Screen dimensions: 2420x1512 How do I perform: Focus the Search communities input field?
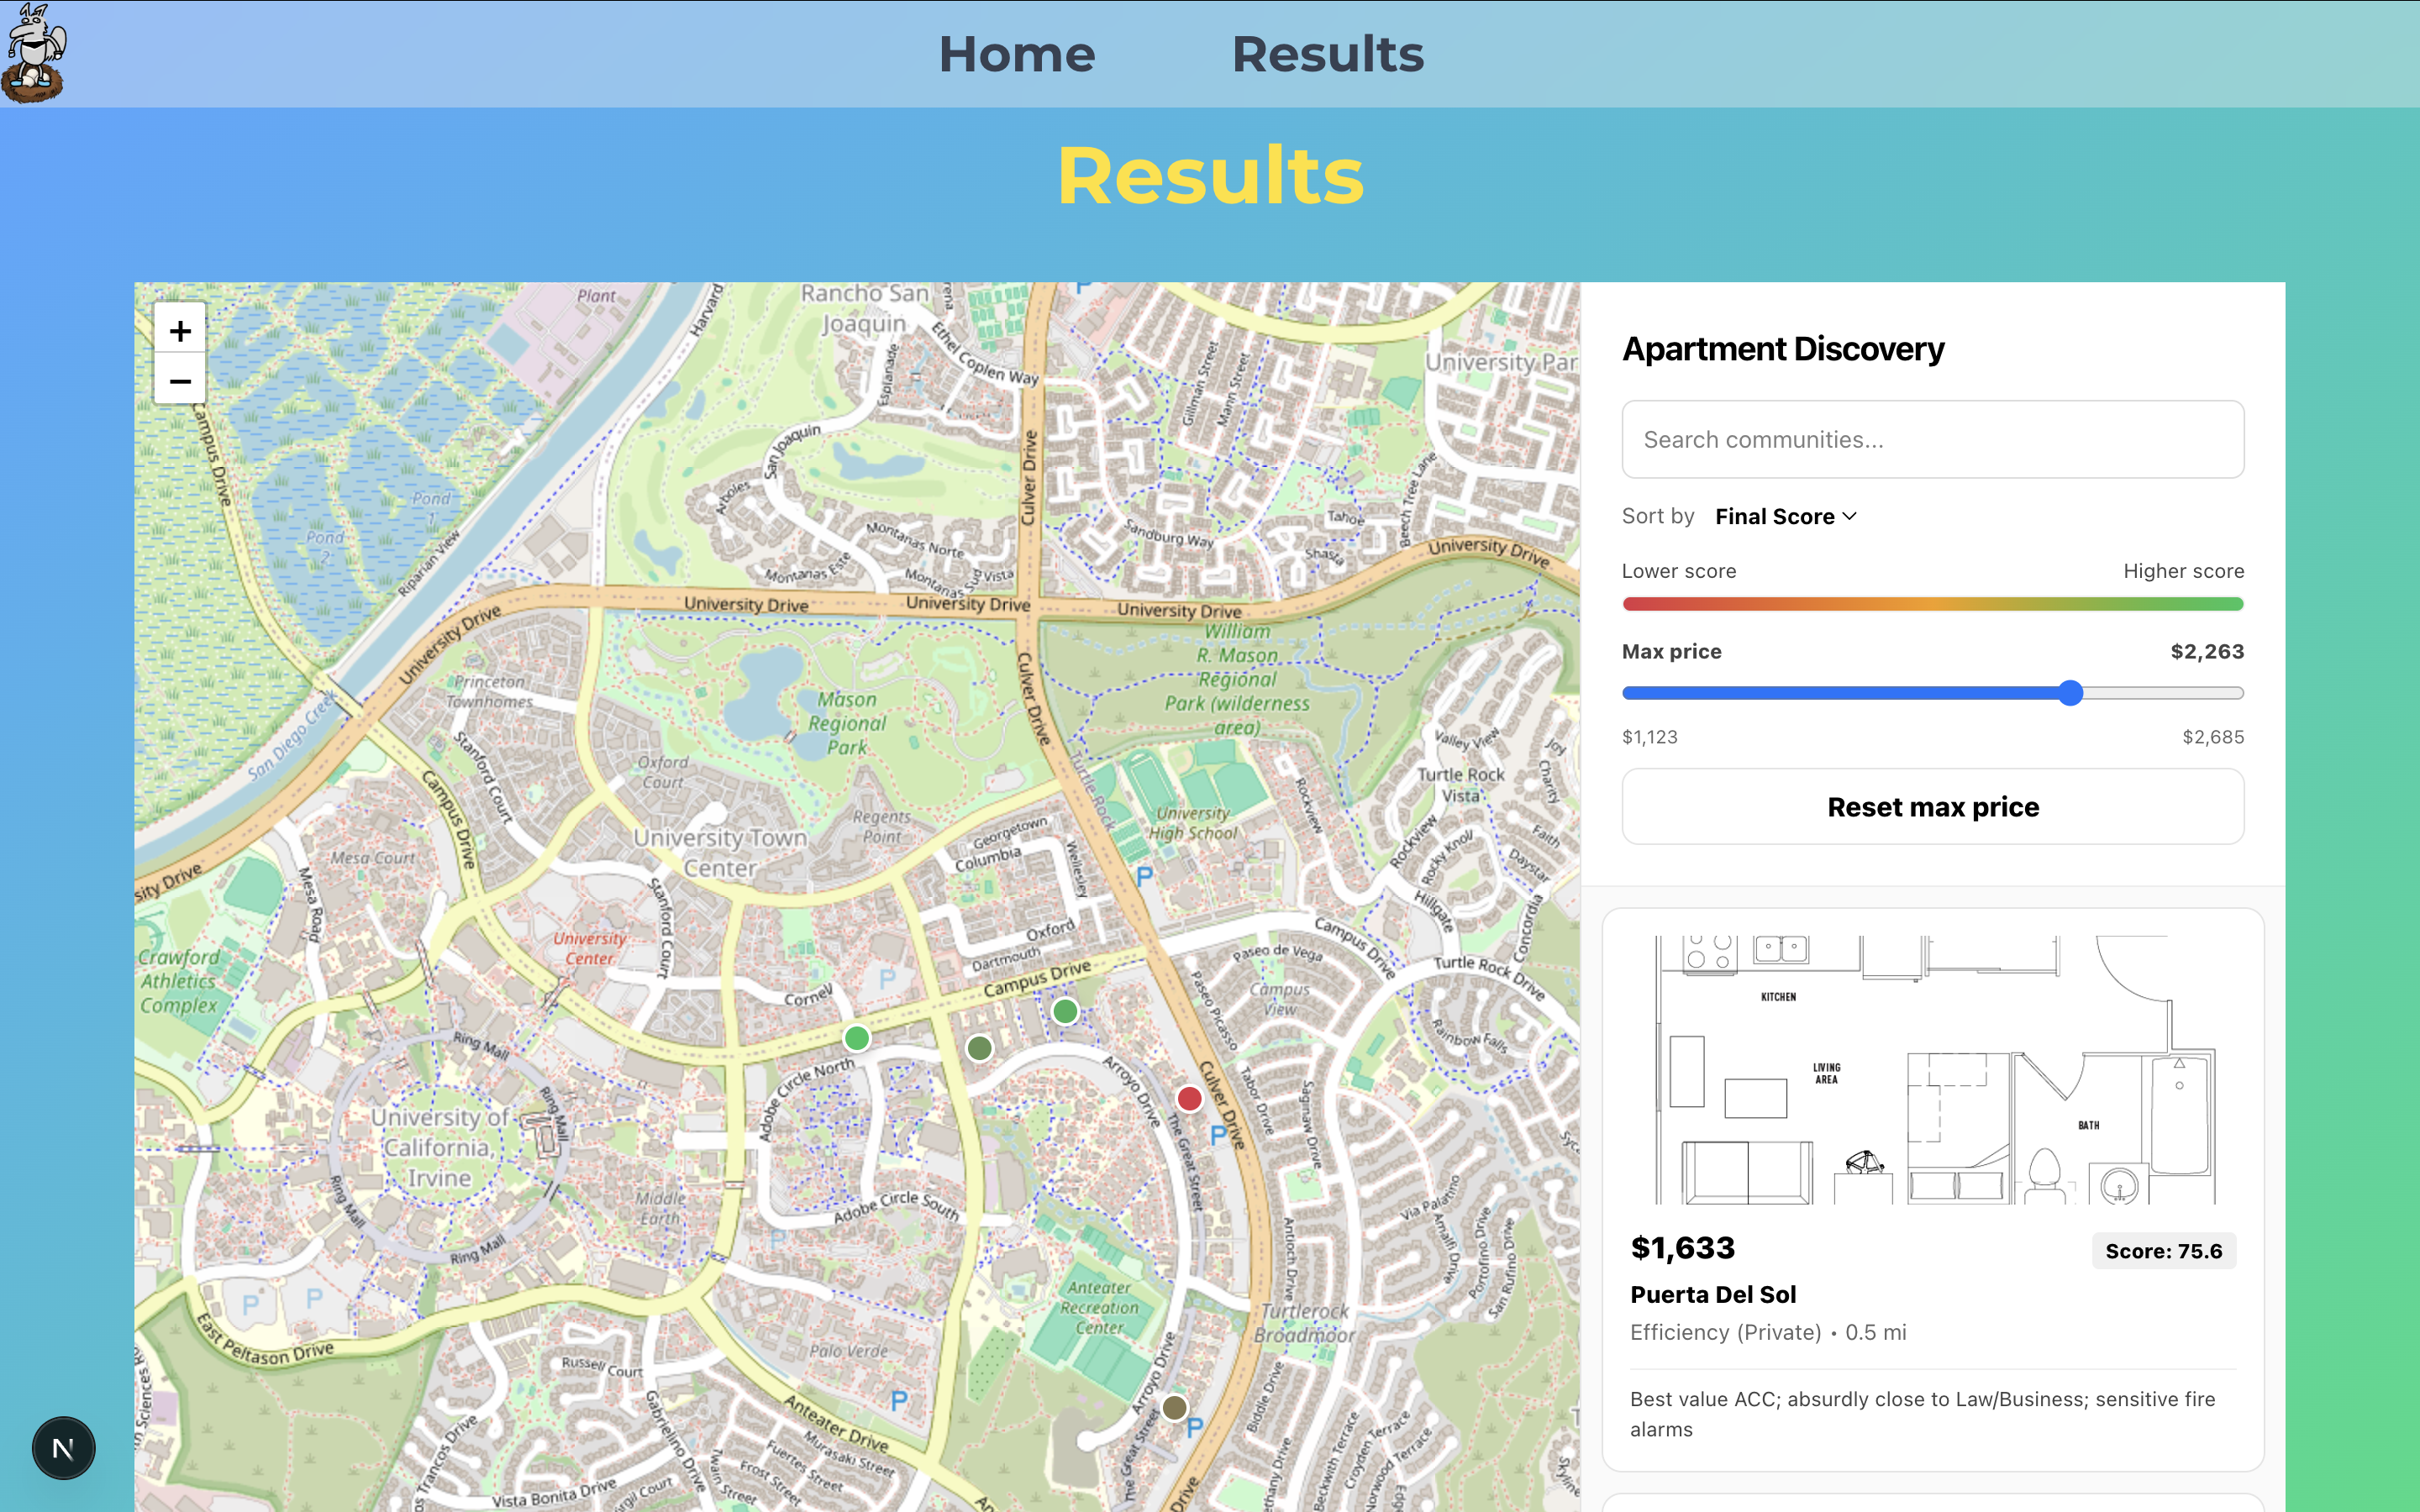(x=1932, y=440)
